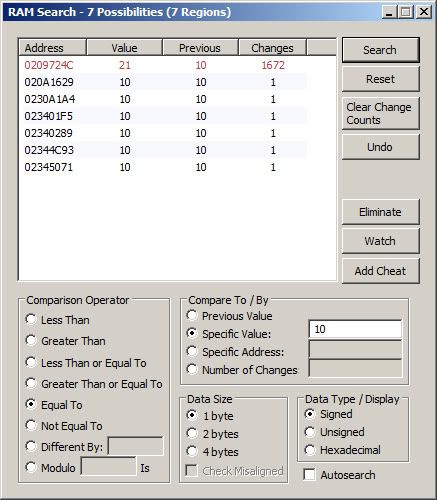
Task: Select address row 02344C93
Action: (x=163, y=150)
